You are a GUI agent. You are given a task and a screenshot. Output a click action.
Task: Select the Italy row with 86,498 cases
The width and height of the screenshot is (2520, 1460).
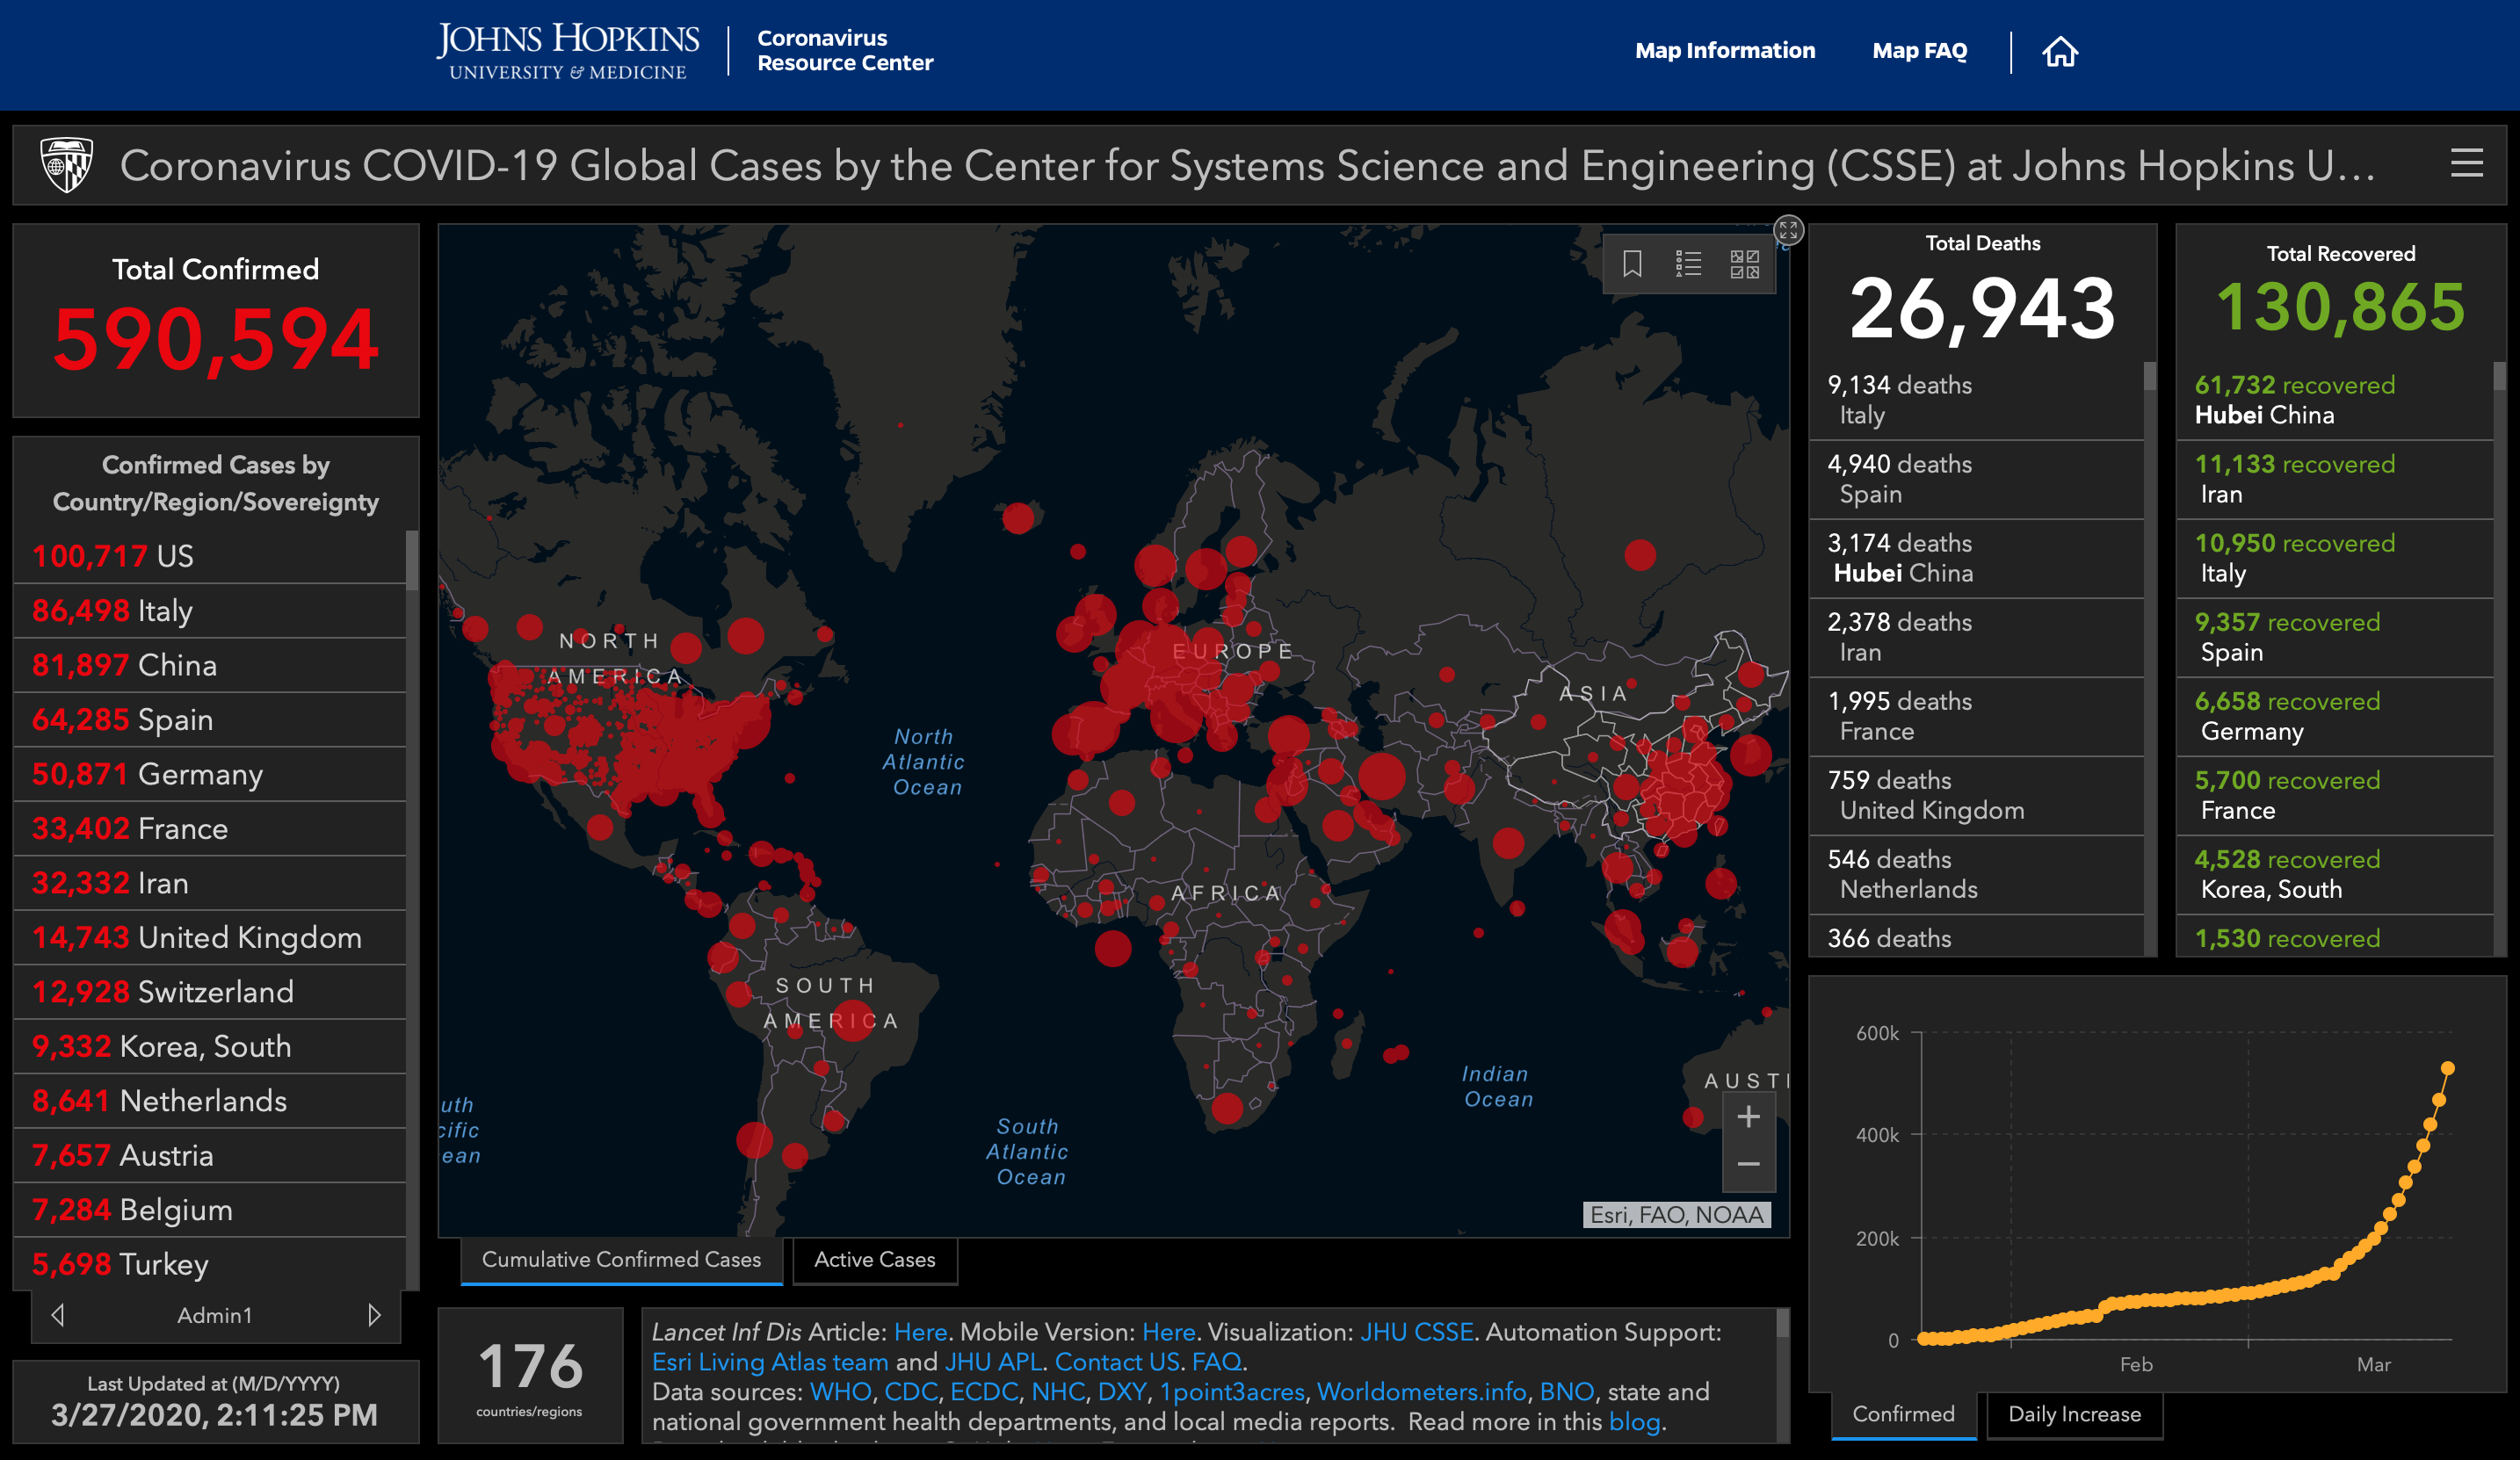[210, 611]
